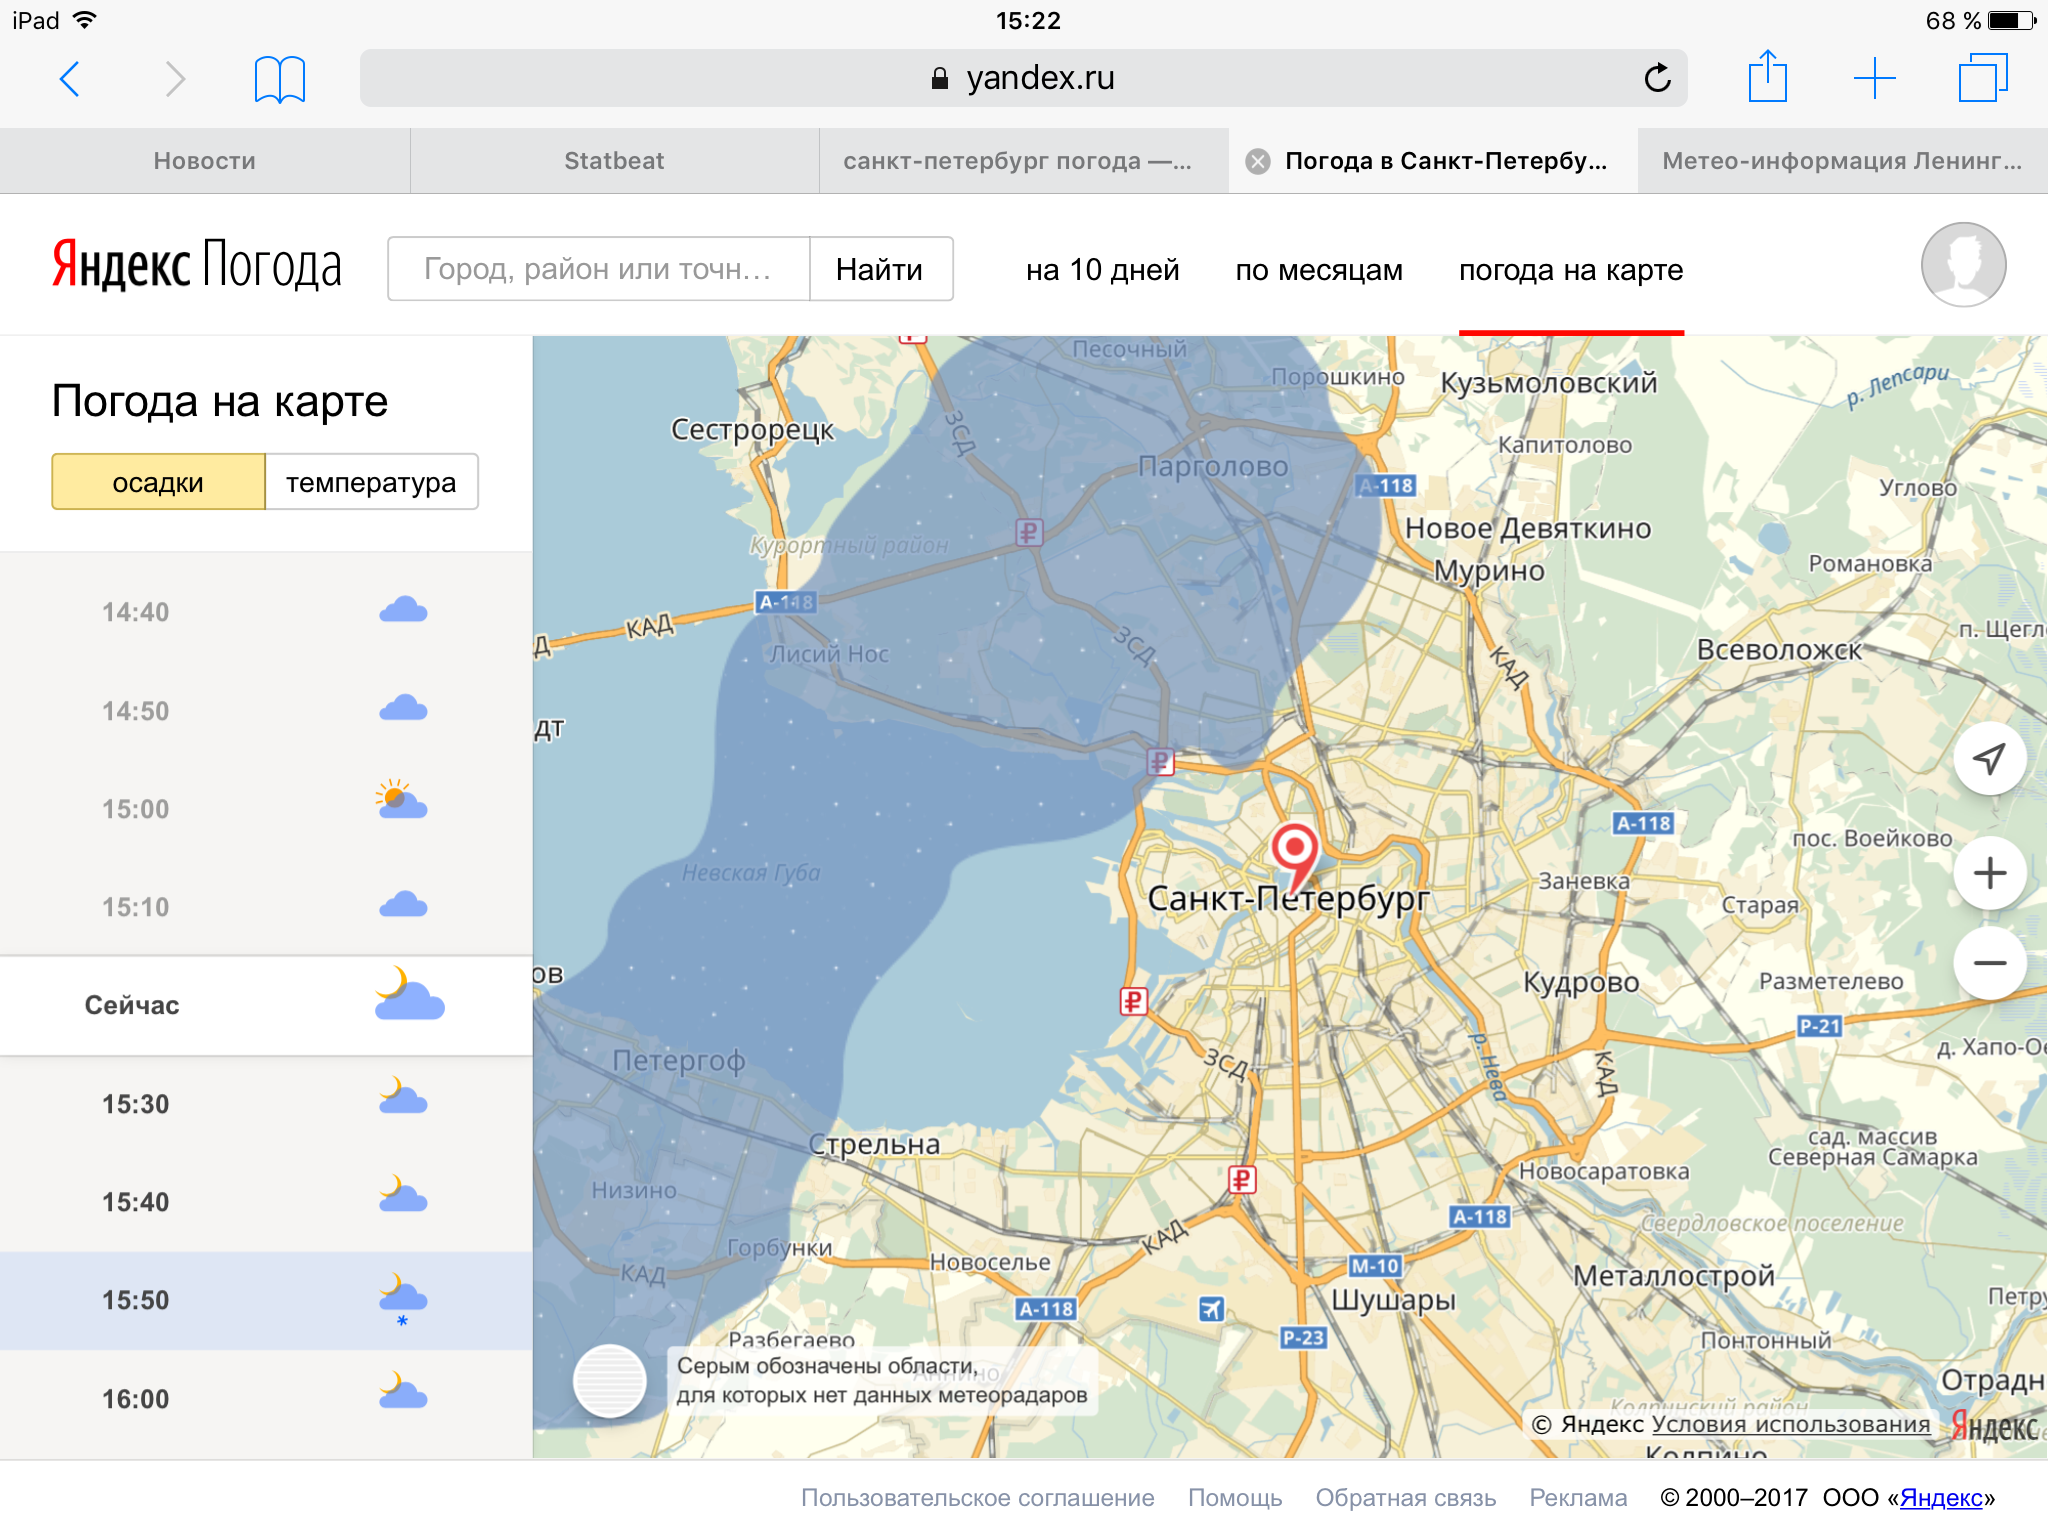Add a new tab with plus icon
Viewport: 2048px width, 1536px height.
tap(1874, 78)
